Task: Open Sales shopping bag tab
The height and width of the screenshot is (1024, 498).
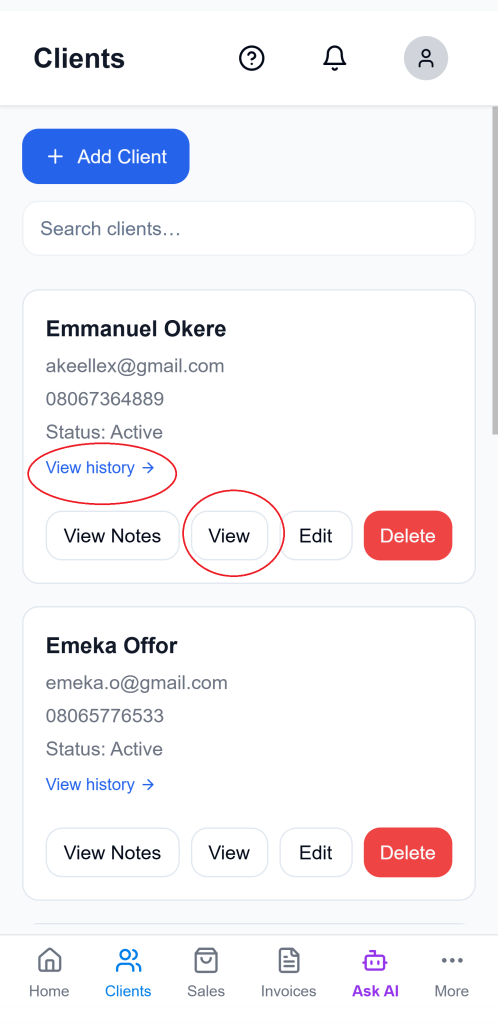Action: click(206, 973)
